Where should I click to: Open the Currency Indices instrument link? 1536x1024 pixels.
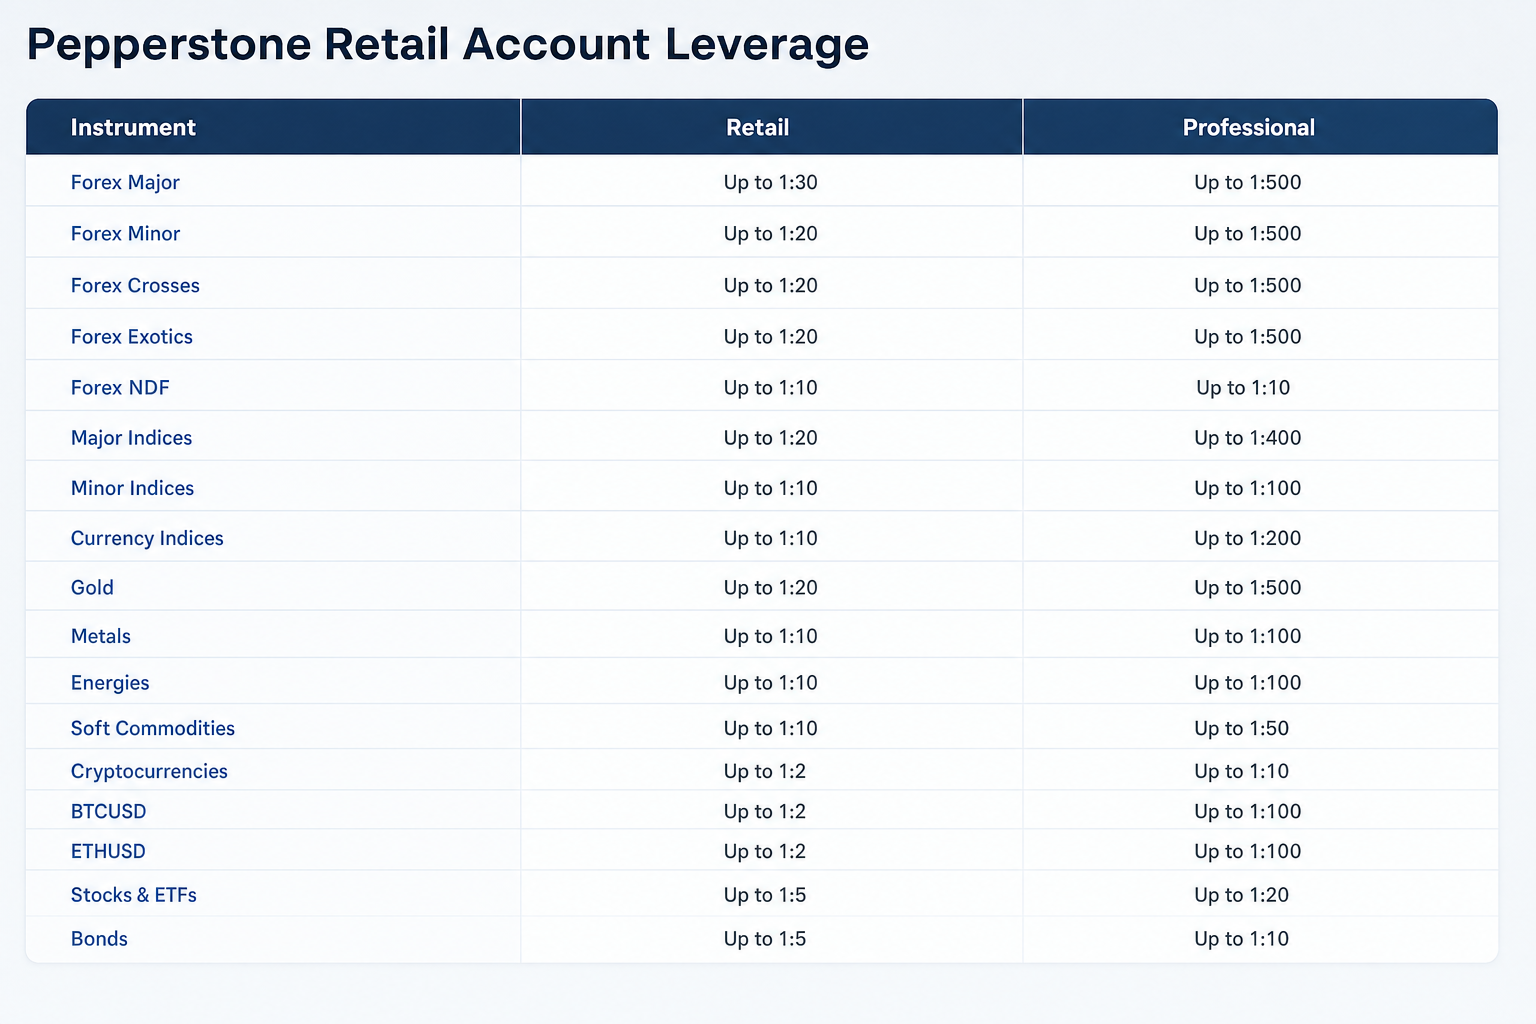[x=147, y=538]
